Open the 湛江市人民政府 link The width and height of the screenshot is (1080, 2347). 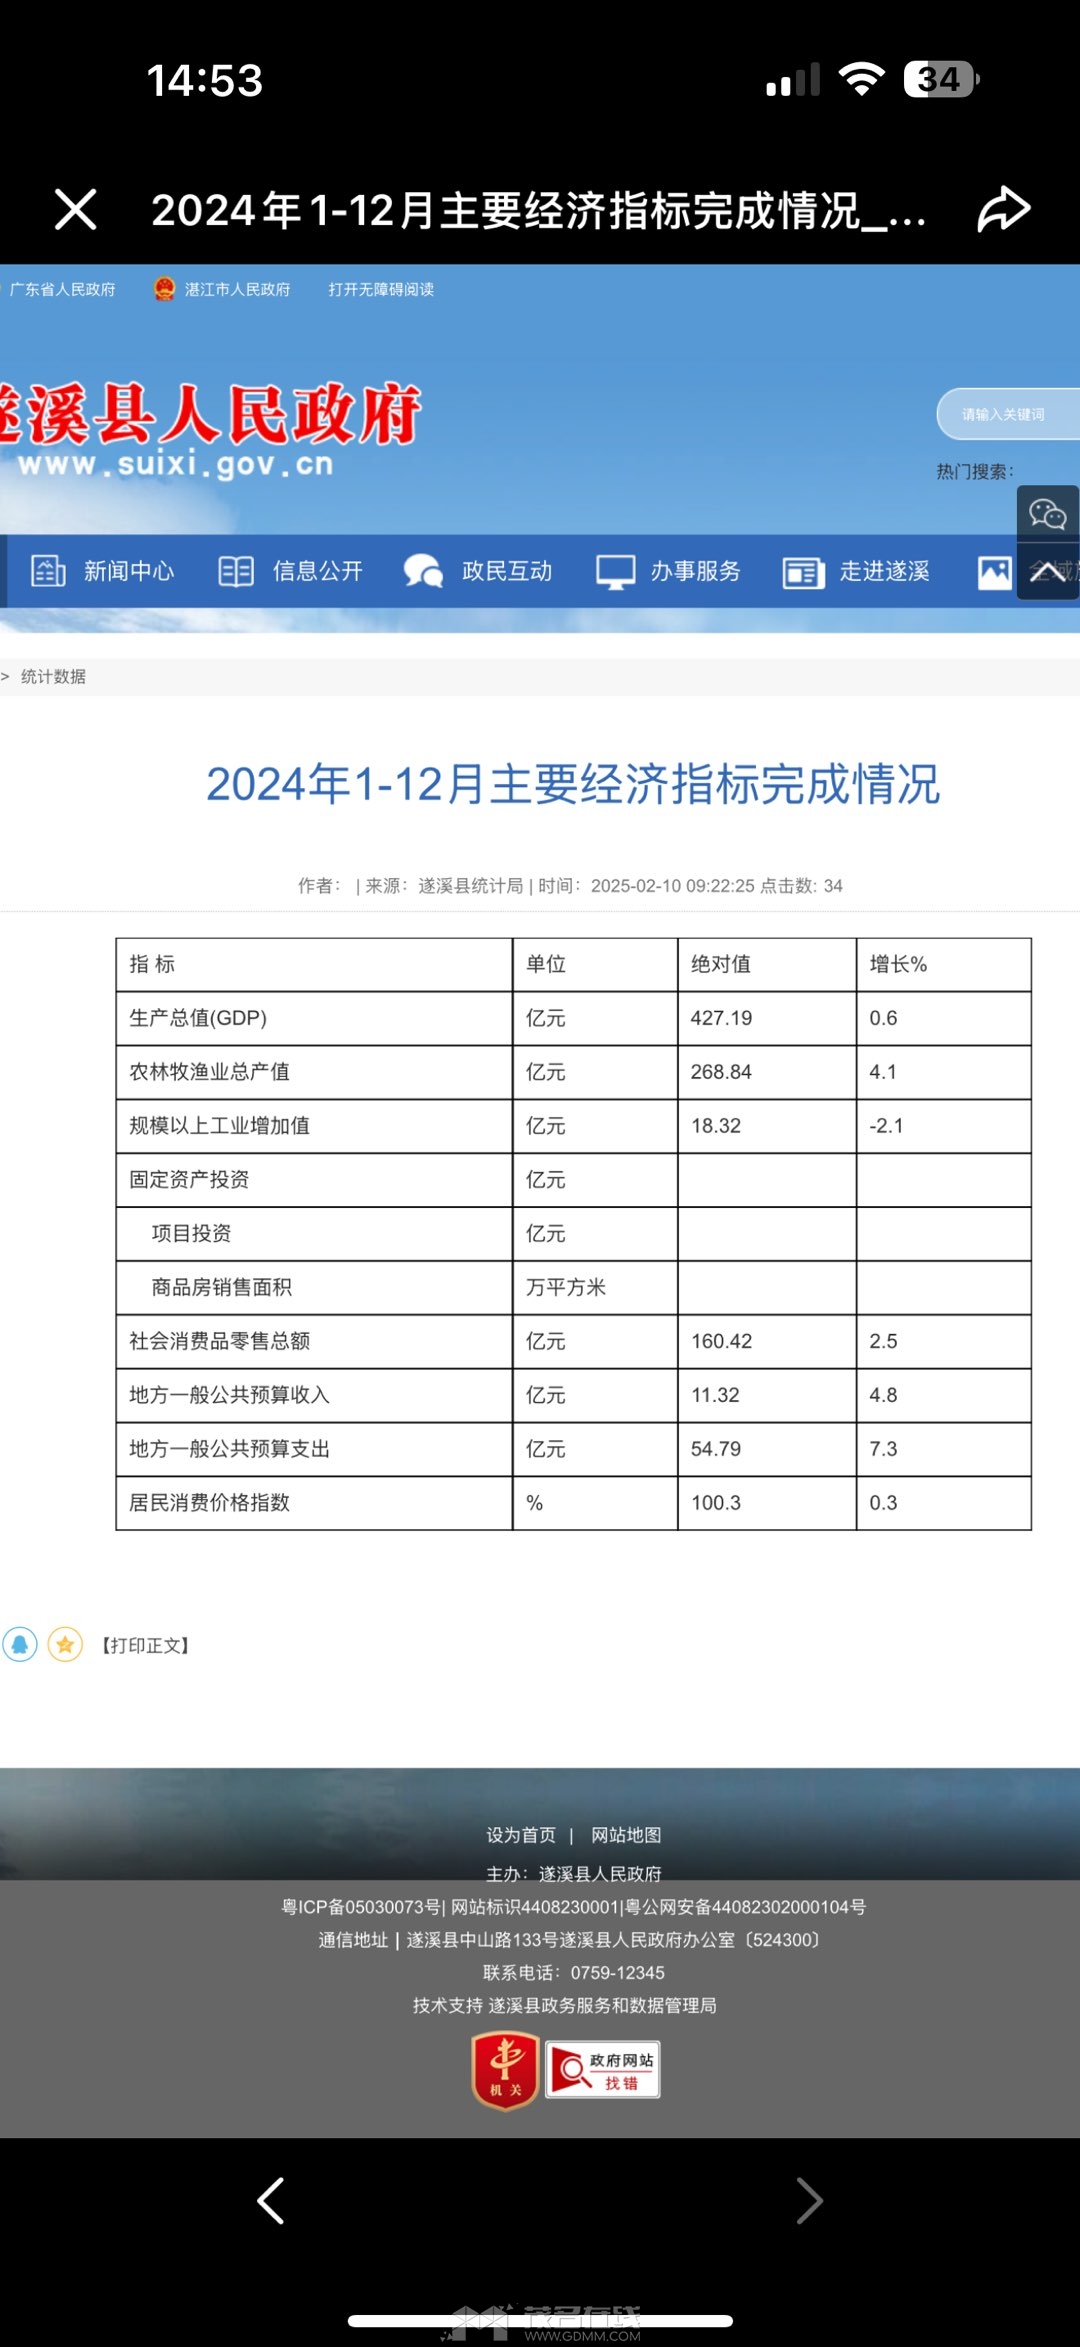(223, 289)
